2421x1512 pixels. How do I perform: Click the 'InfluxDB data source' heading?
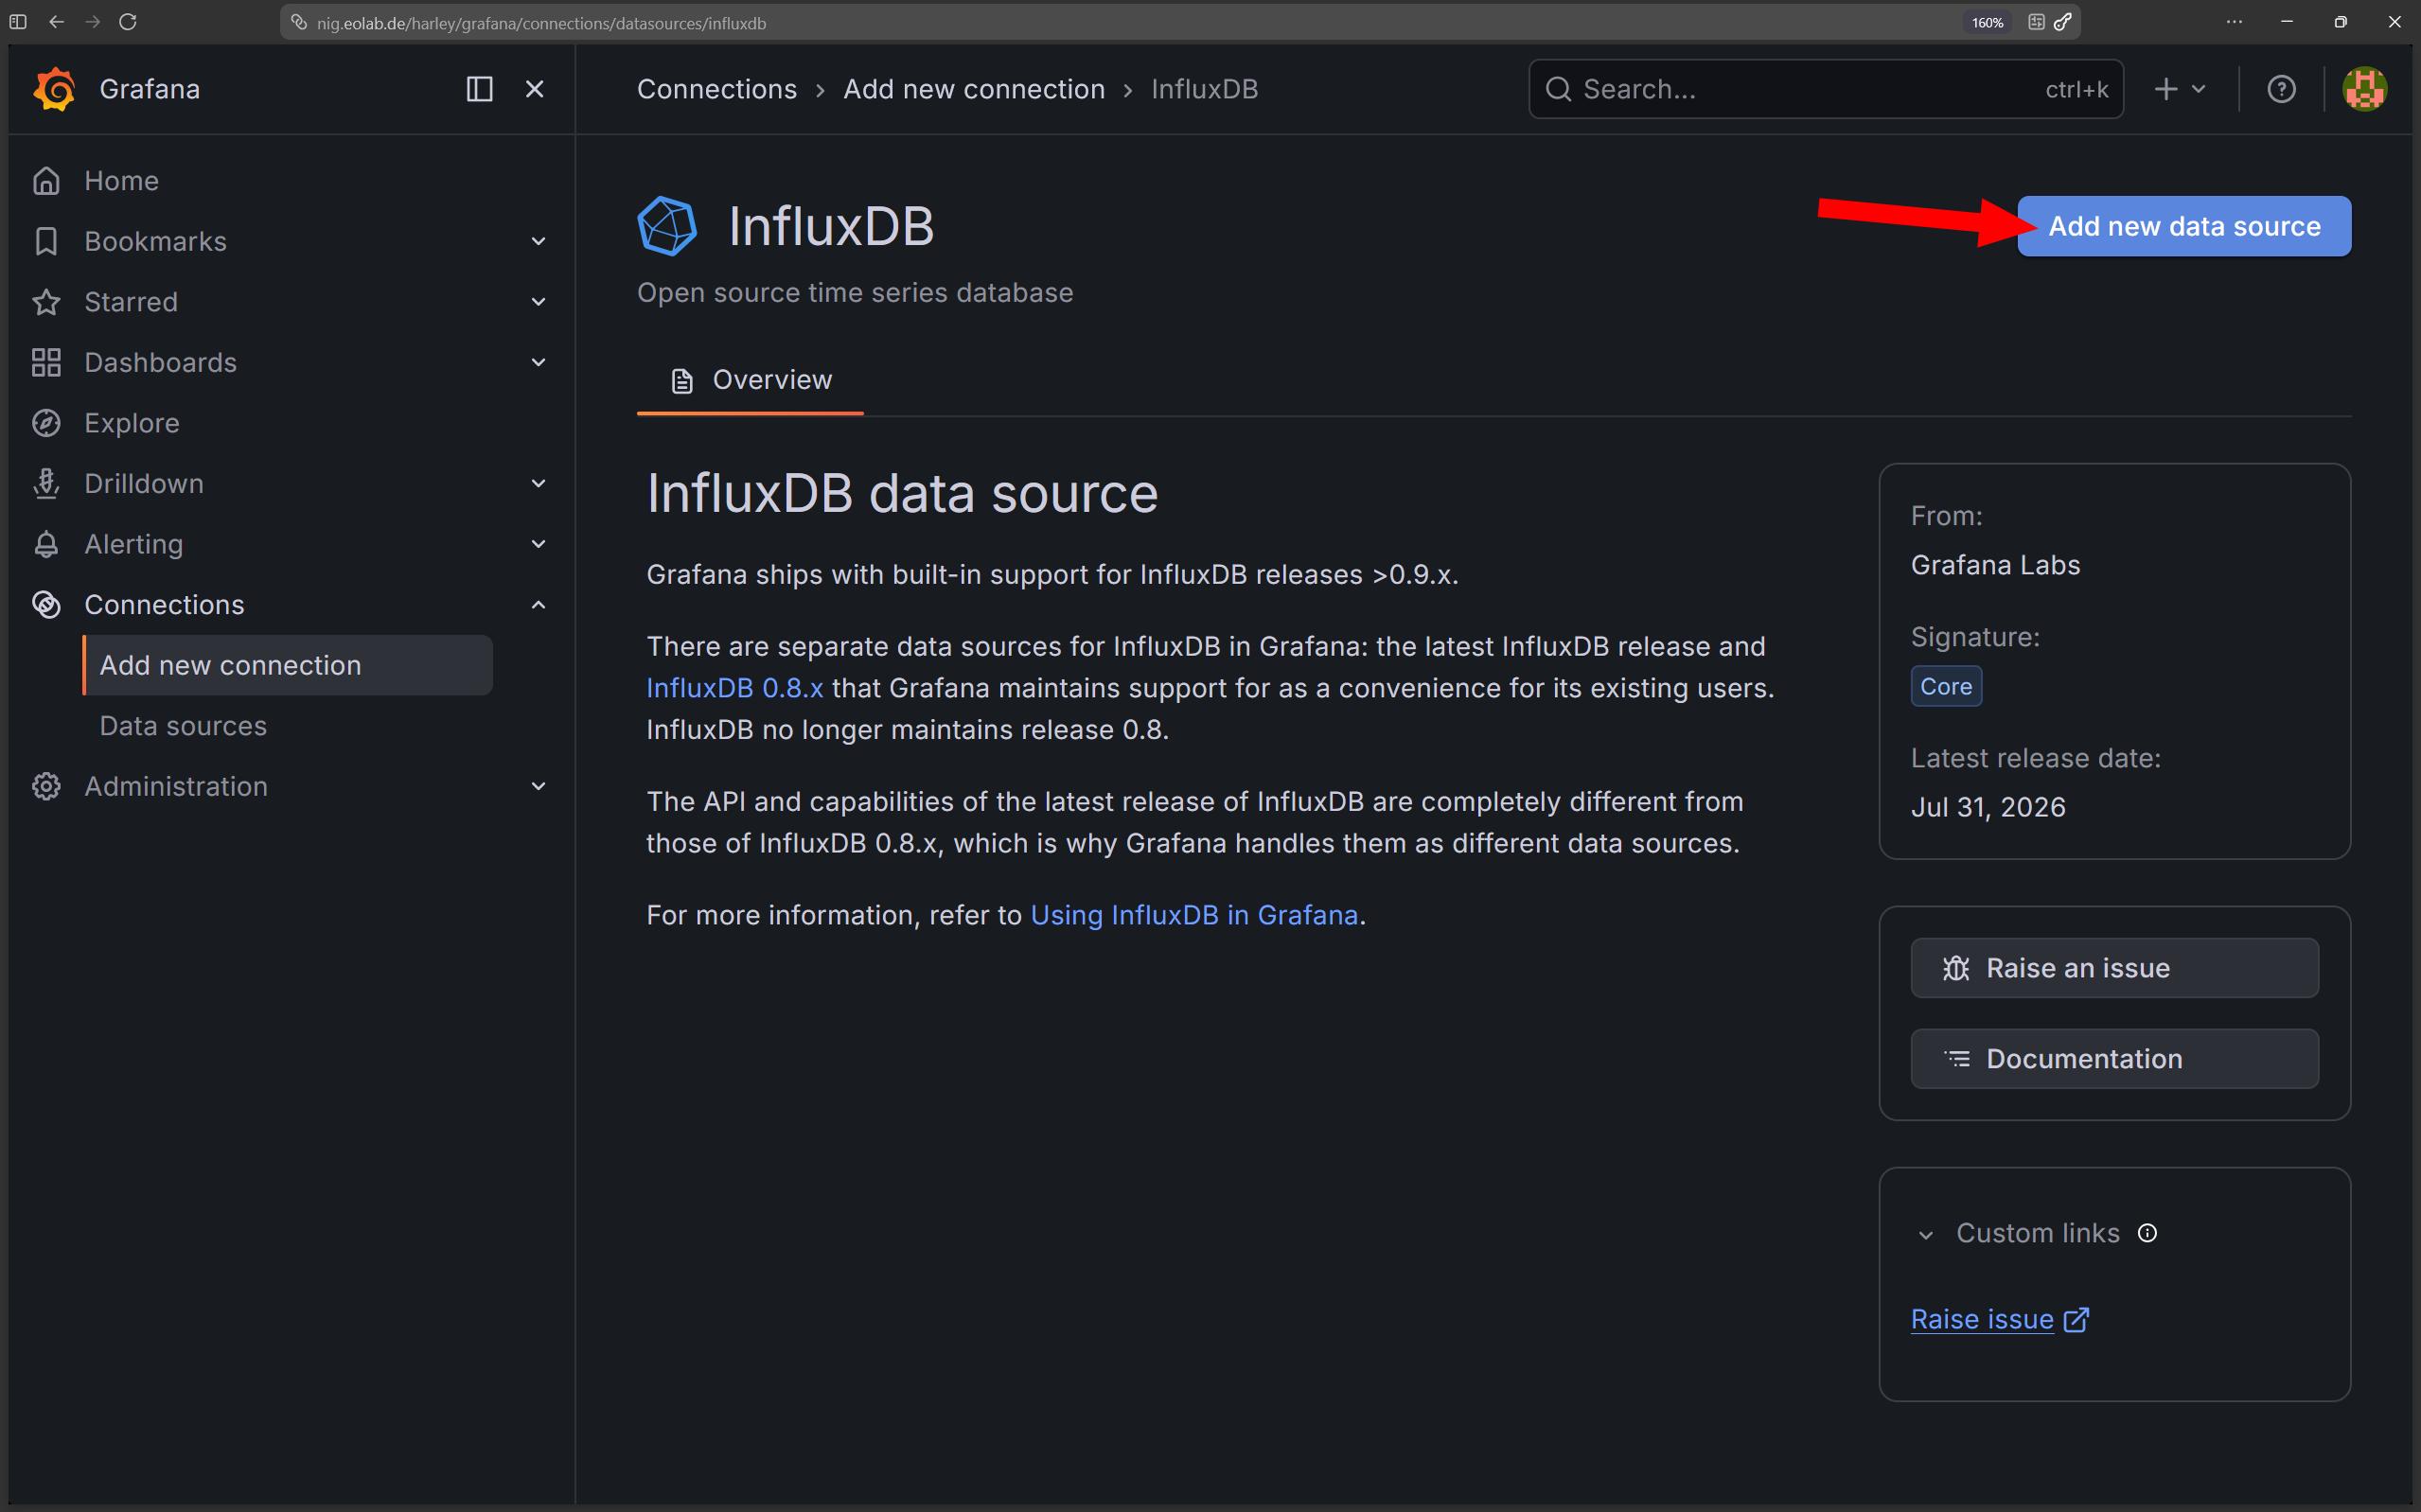pyautogui.click(x=902, y=493)
